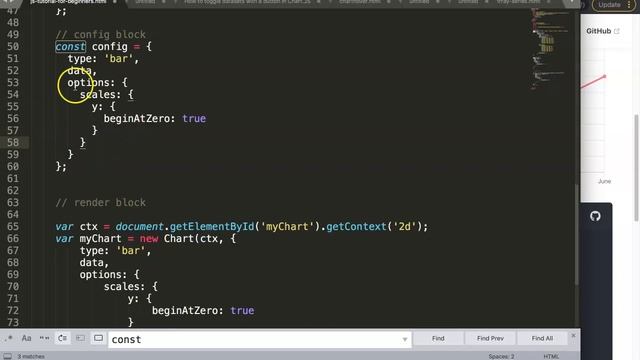This screenshot has width=640, height=360.
Task: Click the Find All button
Action: tap(542, 338)
